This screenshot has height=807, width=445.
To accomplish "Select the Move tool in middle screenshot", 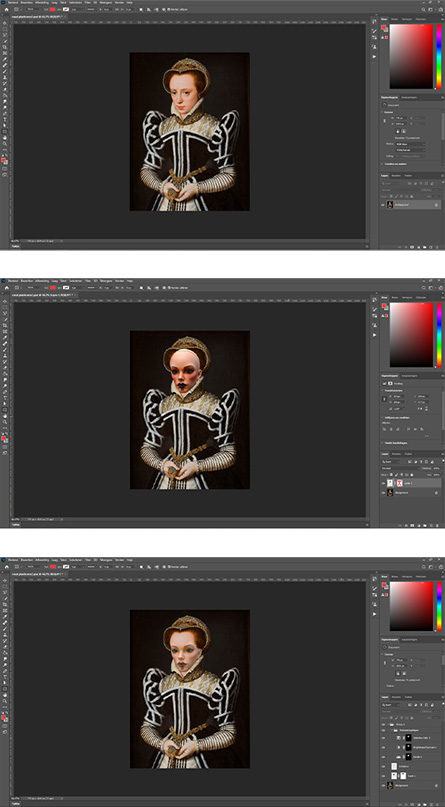I will point(5,302).
